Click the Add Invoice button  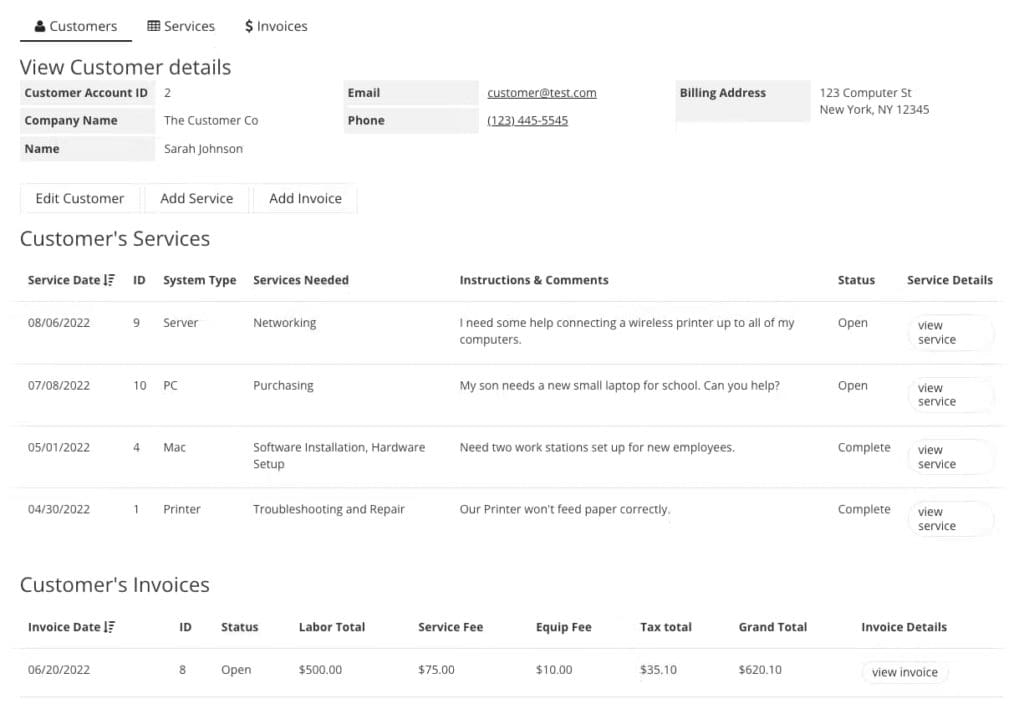[305, 198]
